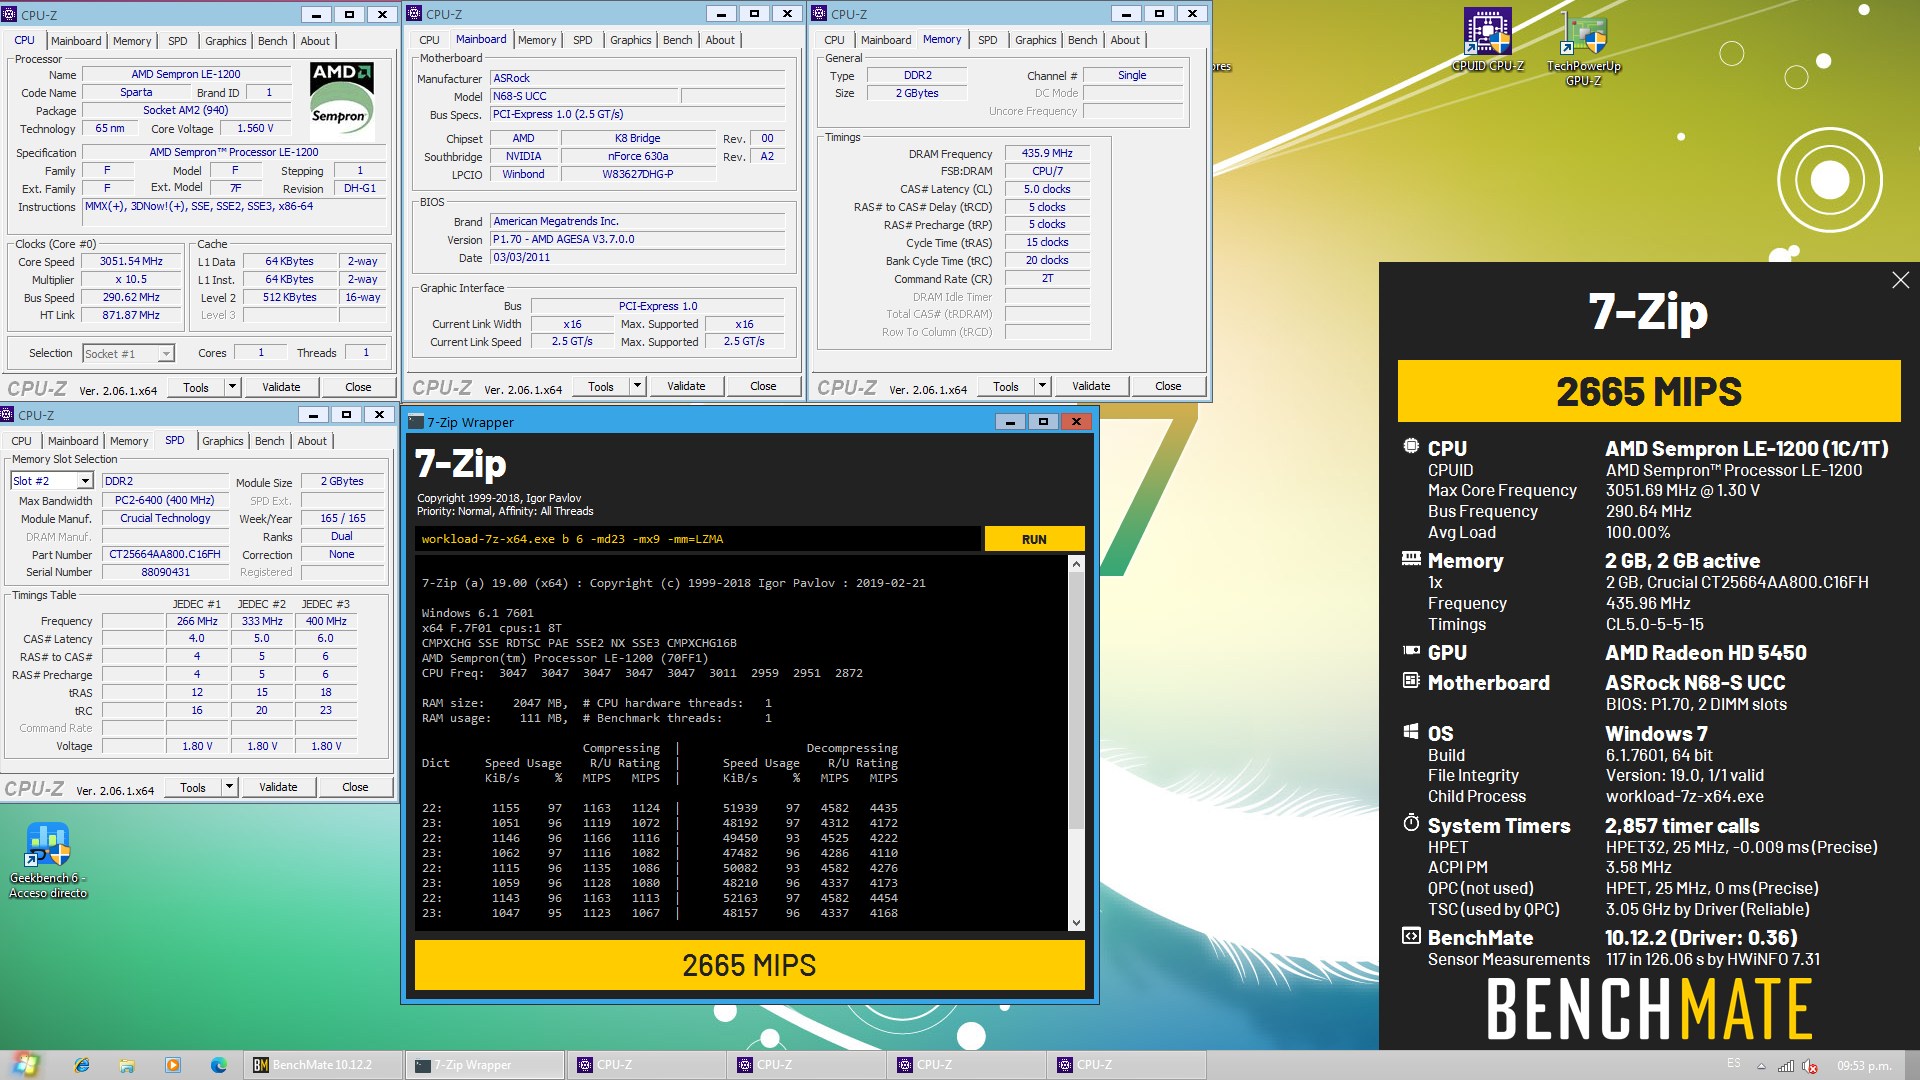Click BenchMate CPU chip icon
The height and width of the screenshot is (1080, 1920).
tap(1411, 447)
